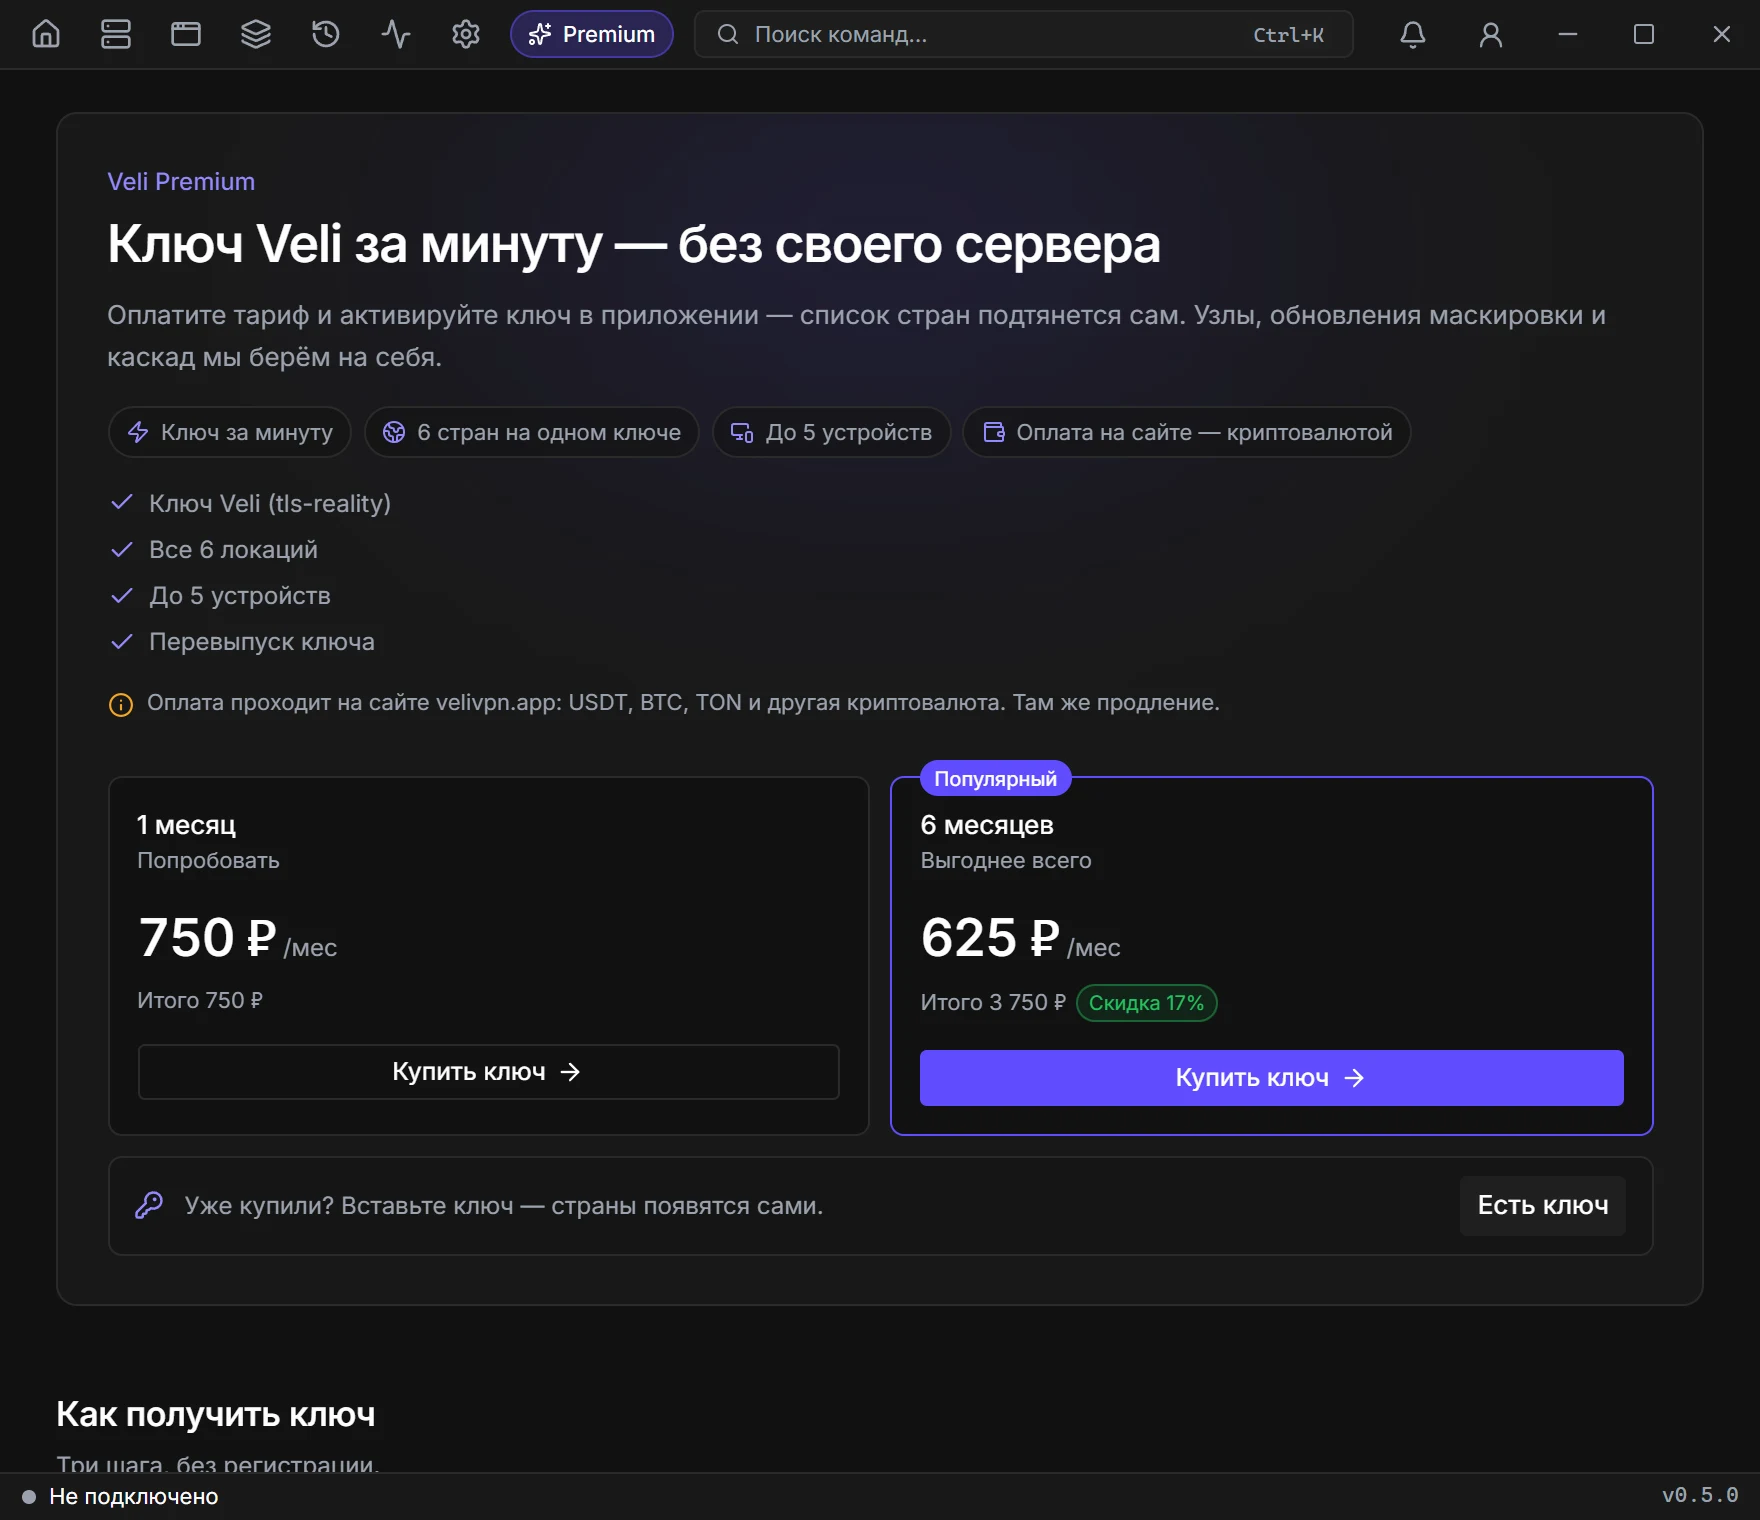Click the info icon near payment note
Screen dimensions: 1760x1520
pos(121,705)
